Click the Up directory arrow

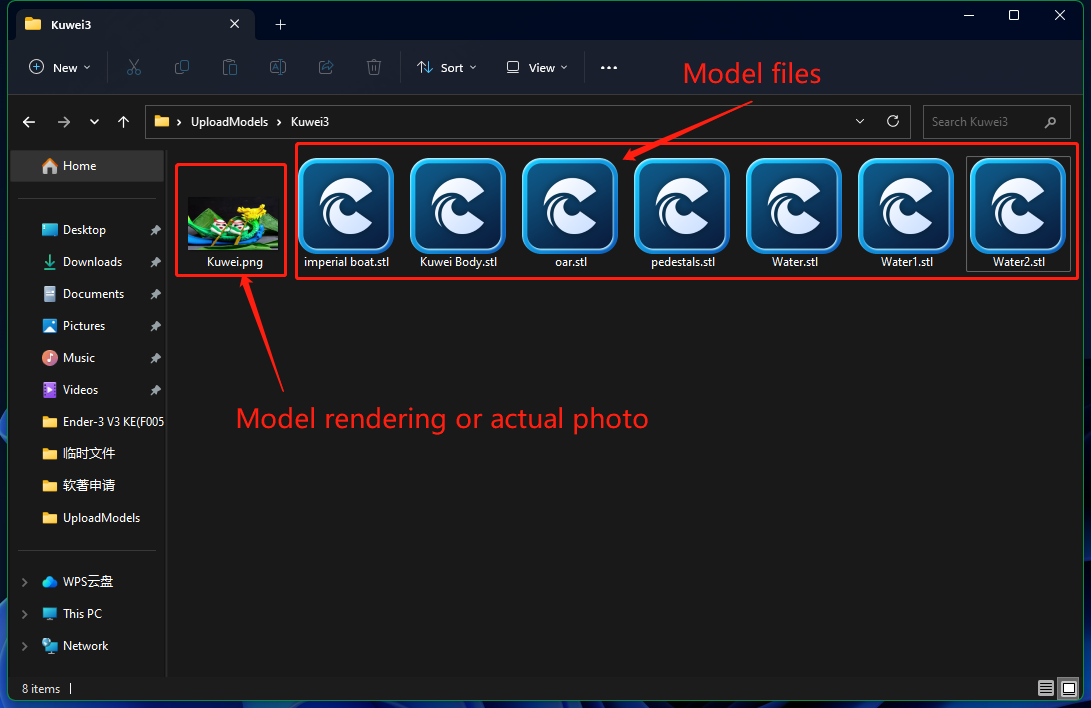(123, 122)
